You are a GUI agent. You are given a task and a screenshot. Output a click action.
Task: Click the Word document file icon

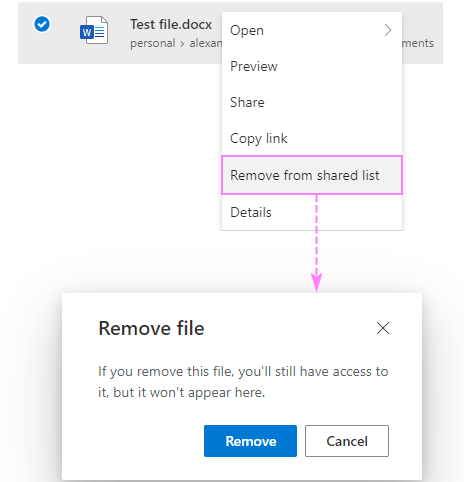click(x=94, y=30)
